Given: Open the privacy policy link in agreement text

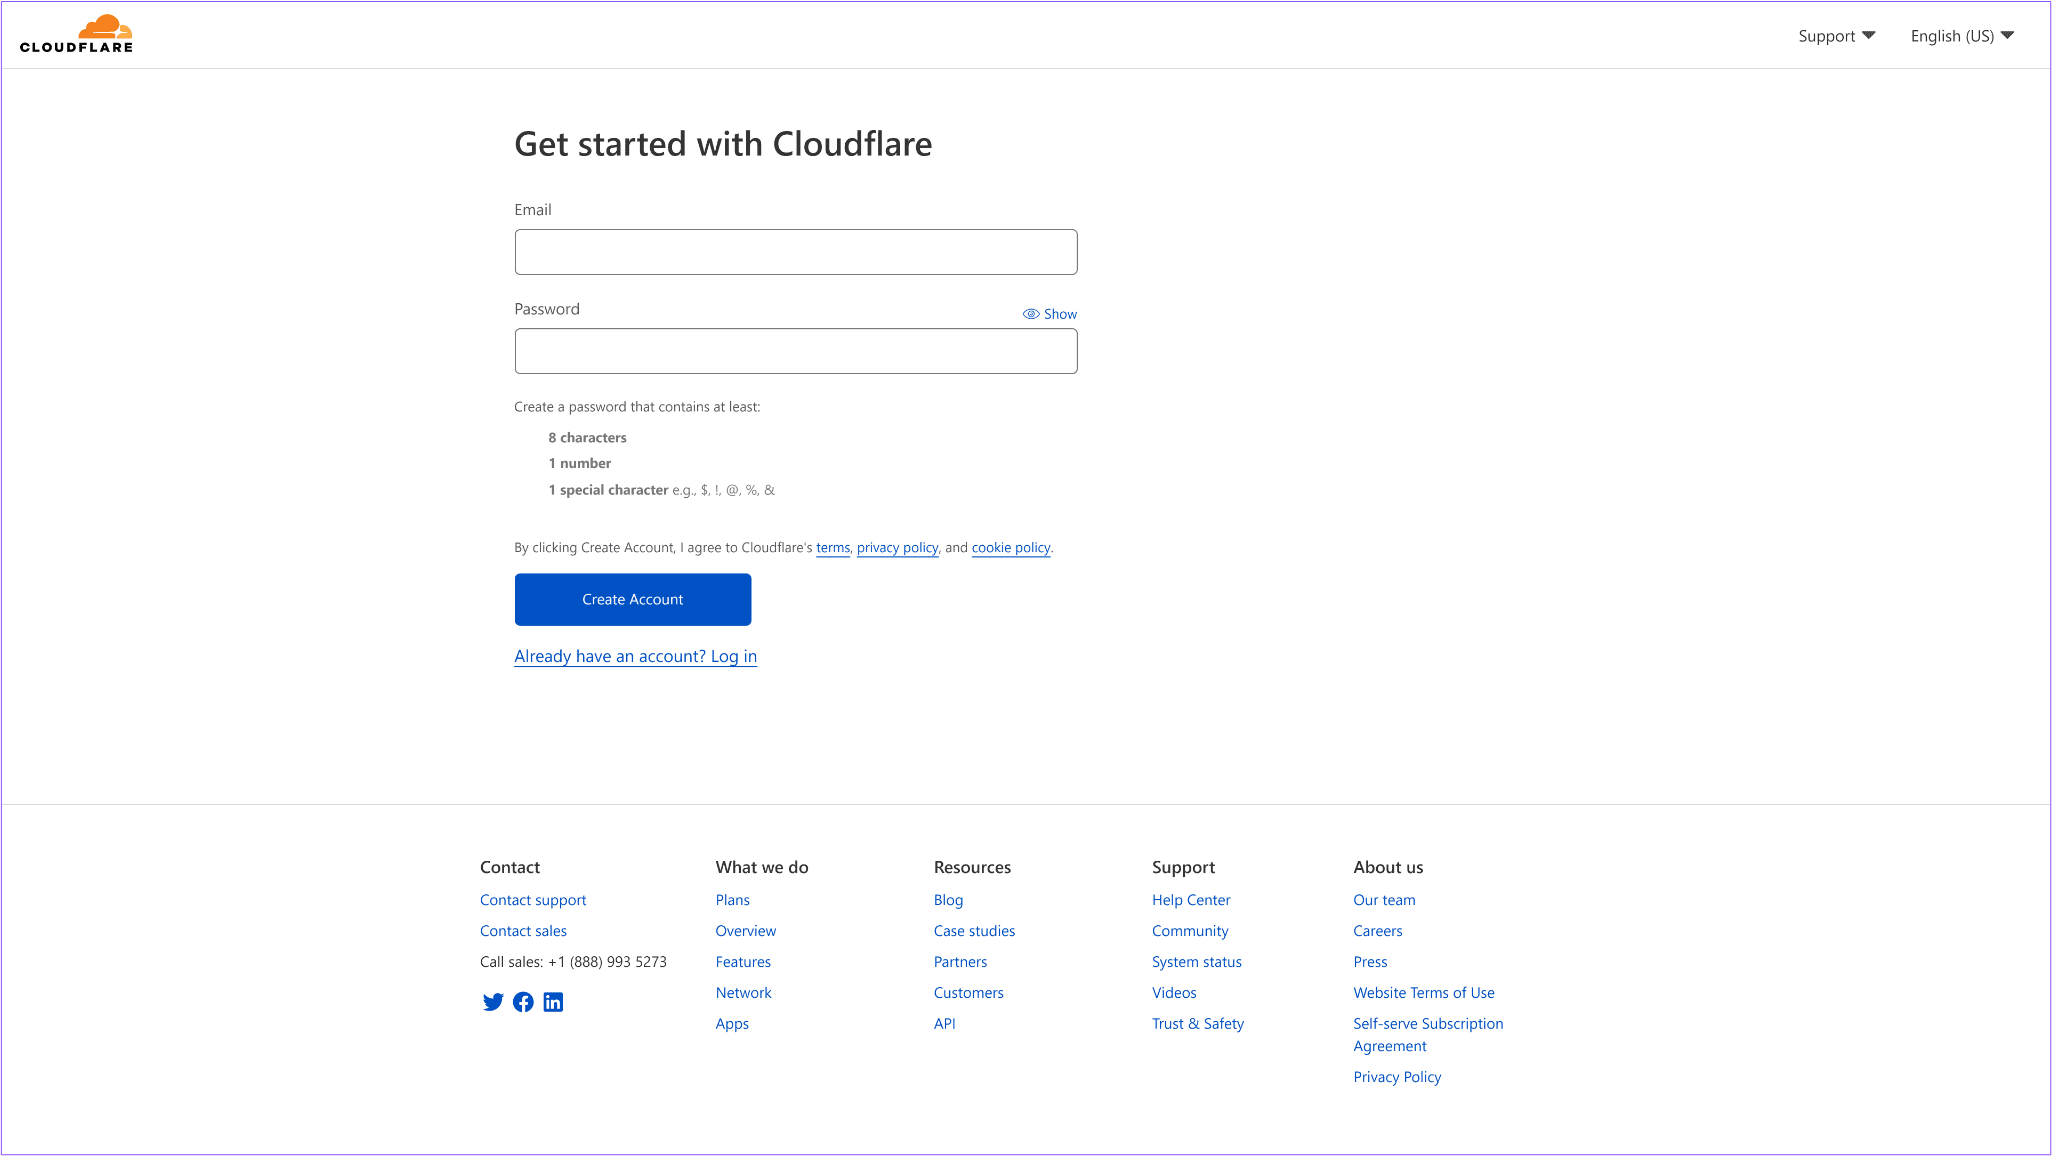Looking at the screenshot, I should tap(897, 548).
